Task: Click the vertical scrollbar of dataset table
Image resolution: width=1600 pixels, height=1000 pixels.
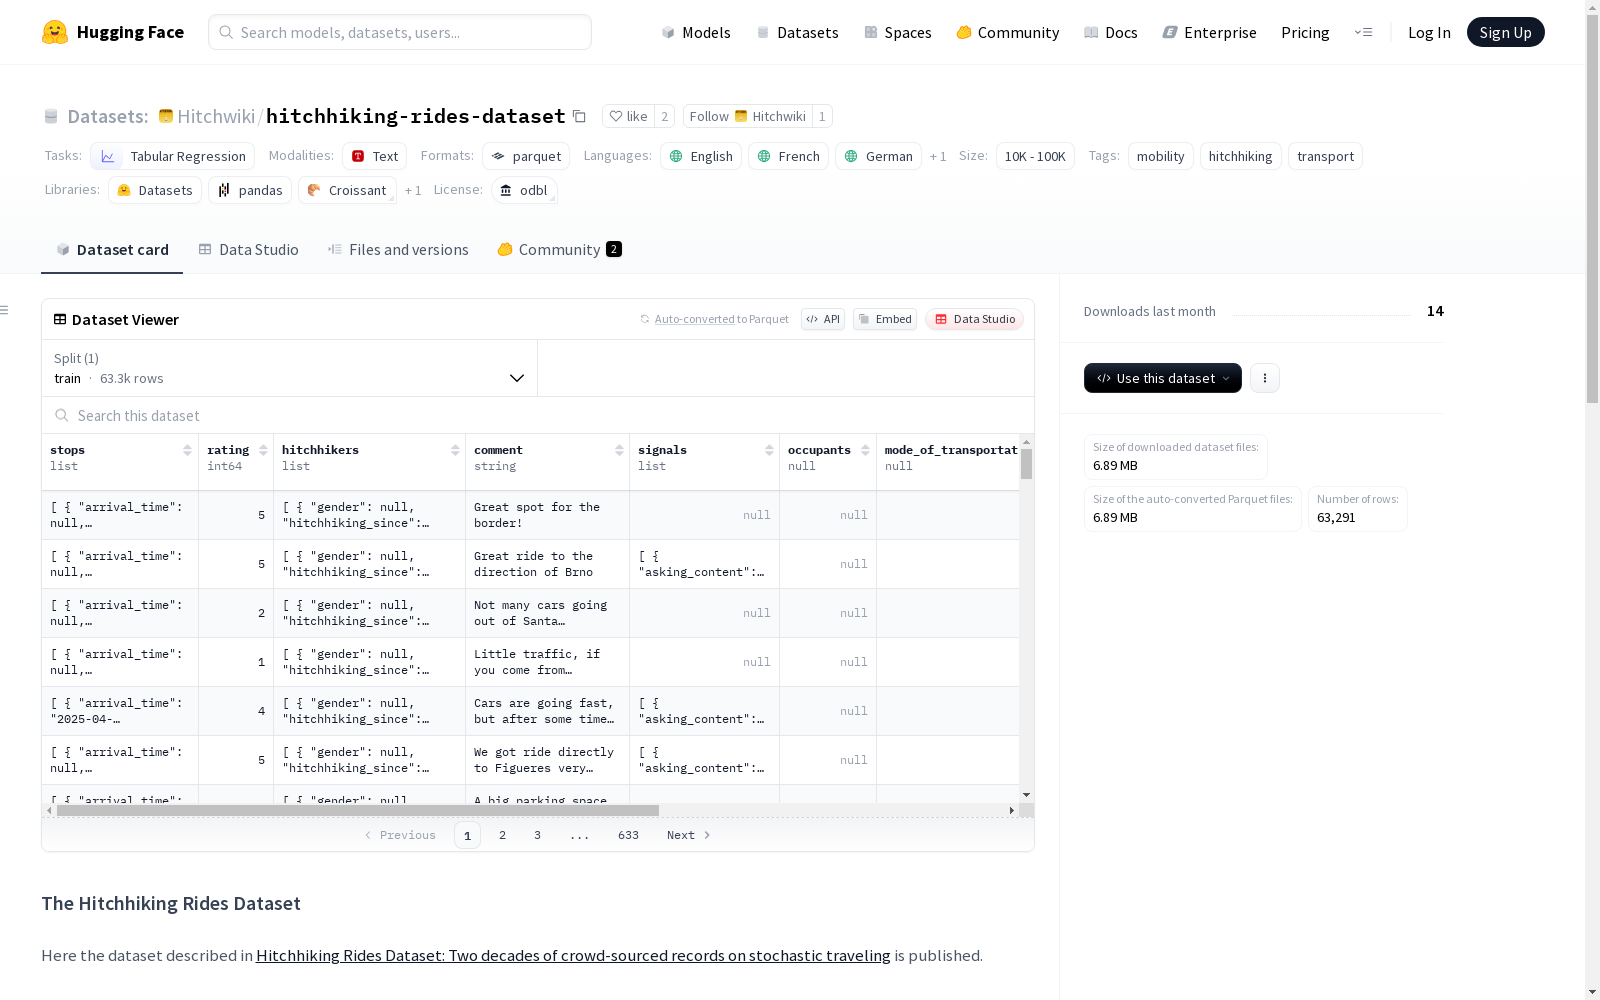Action: point(1026,464)
